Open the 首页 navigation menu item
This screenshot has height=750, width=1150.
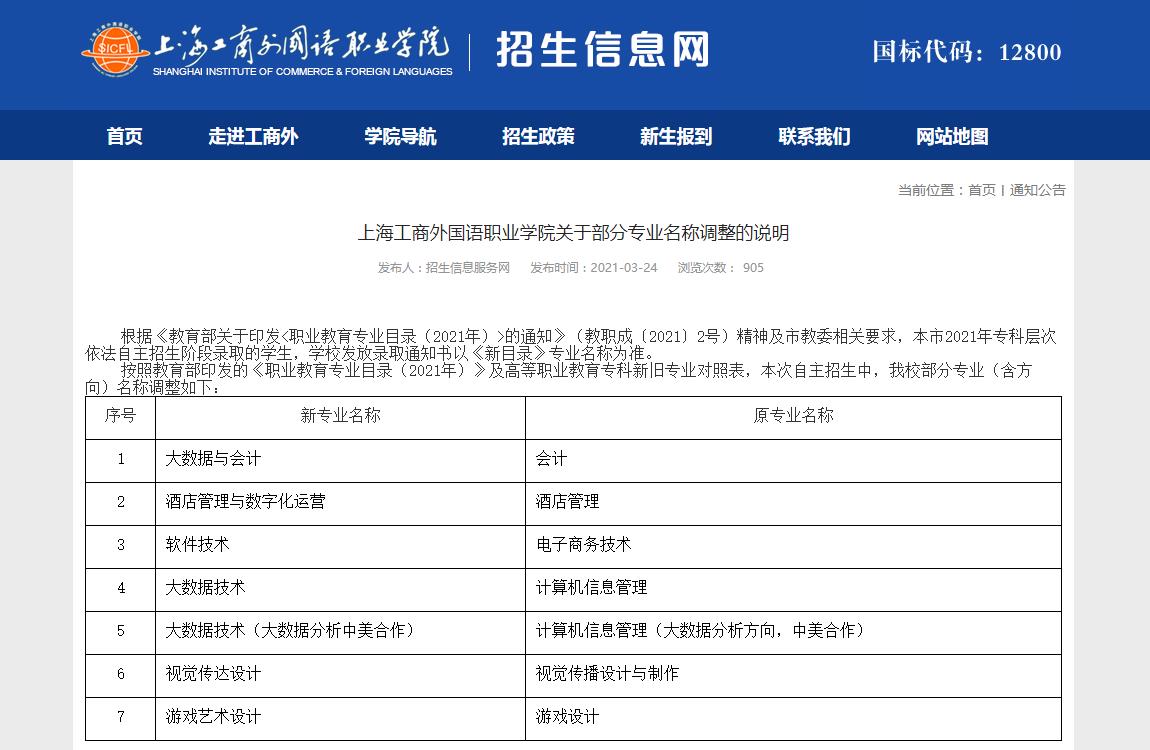[125, 136]
